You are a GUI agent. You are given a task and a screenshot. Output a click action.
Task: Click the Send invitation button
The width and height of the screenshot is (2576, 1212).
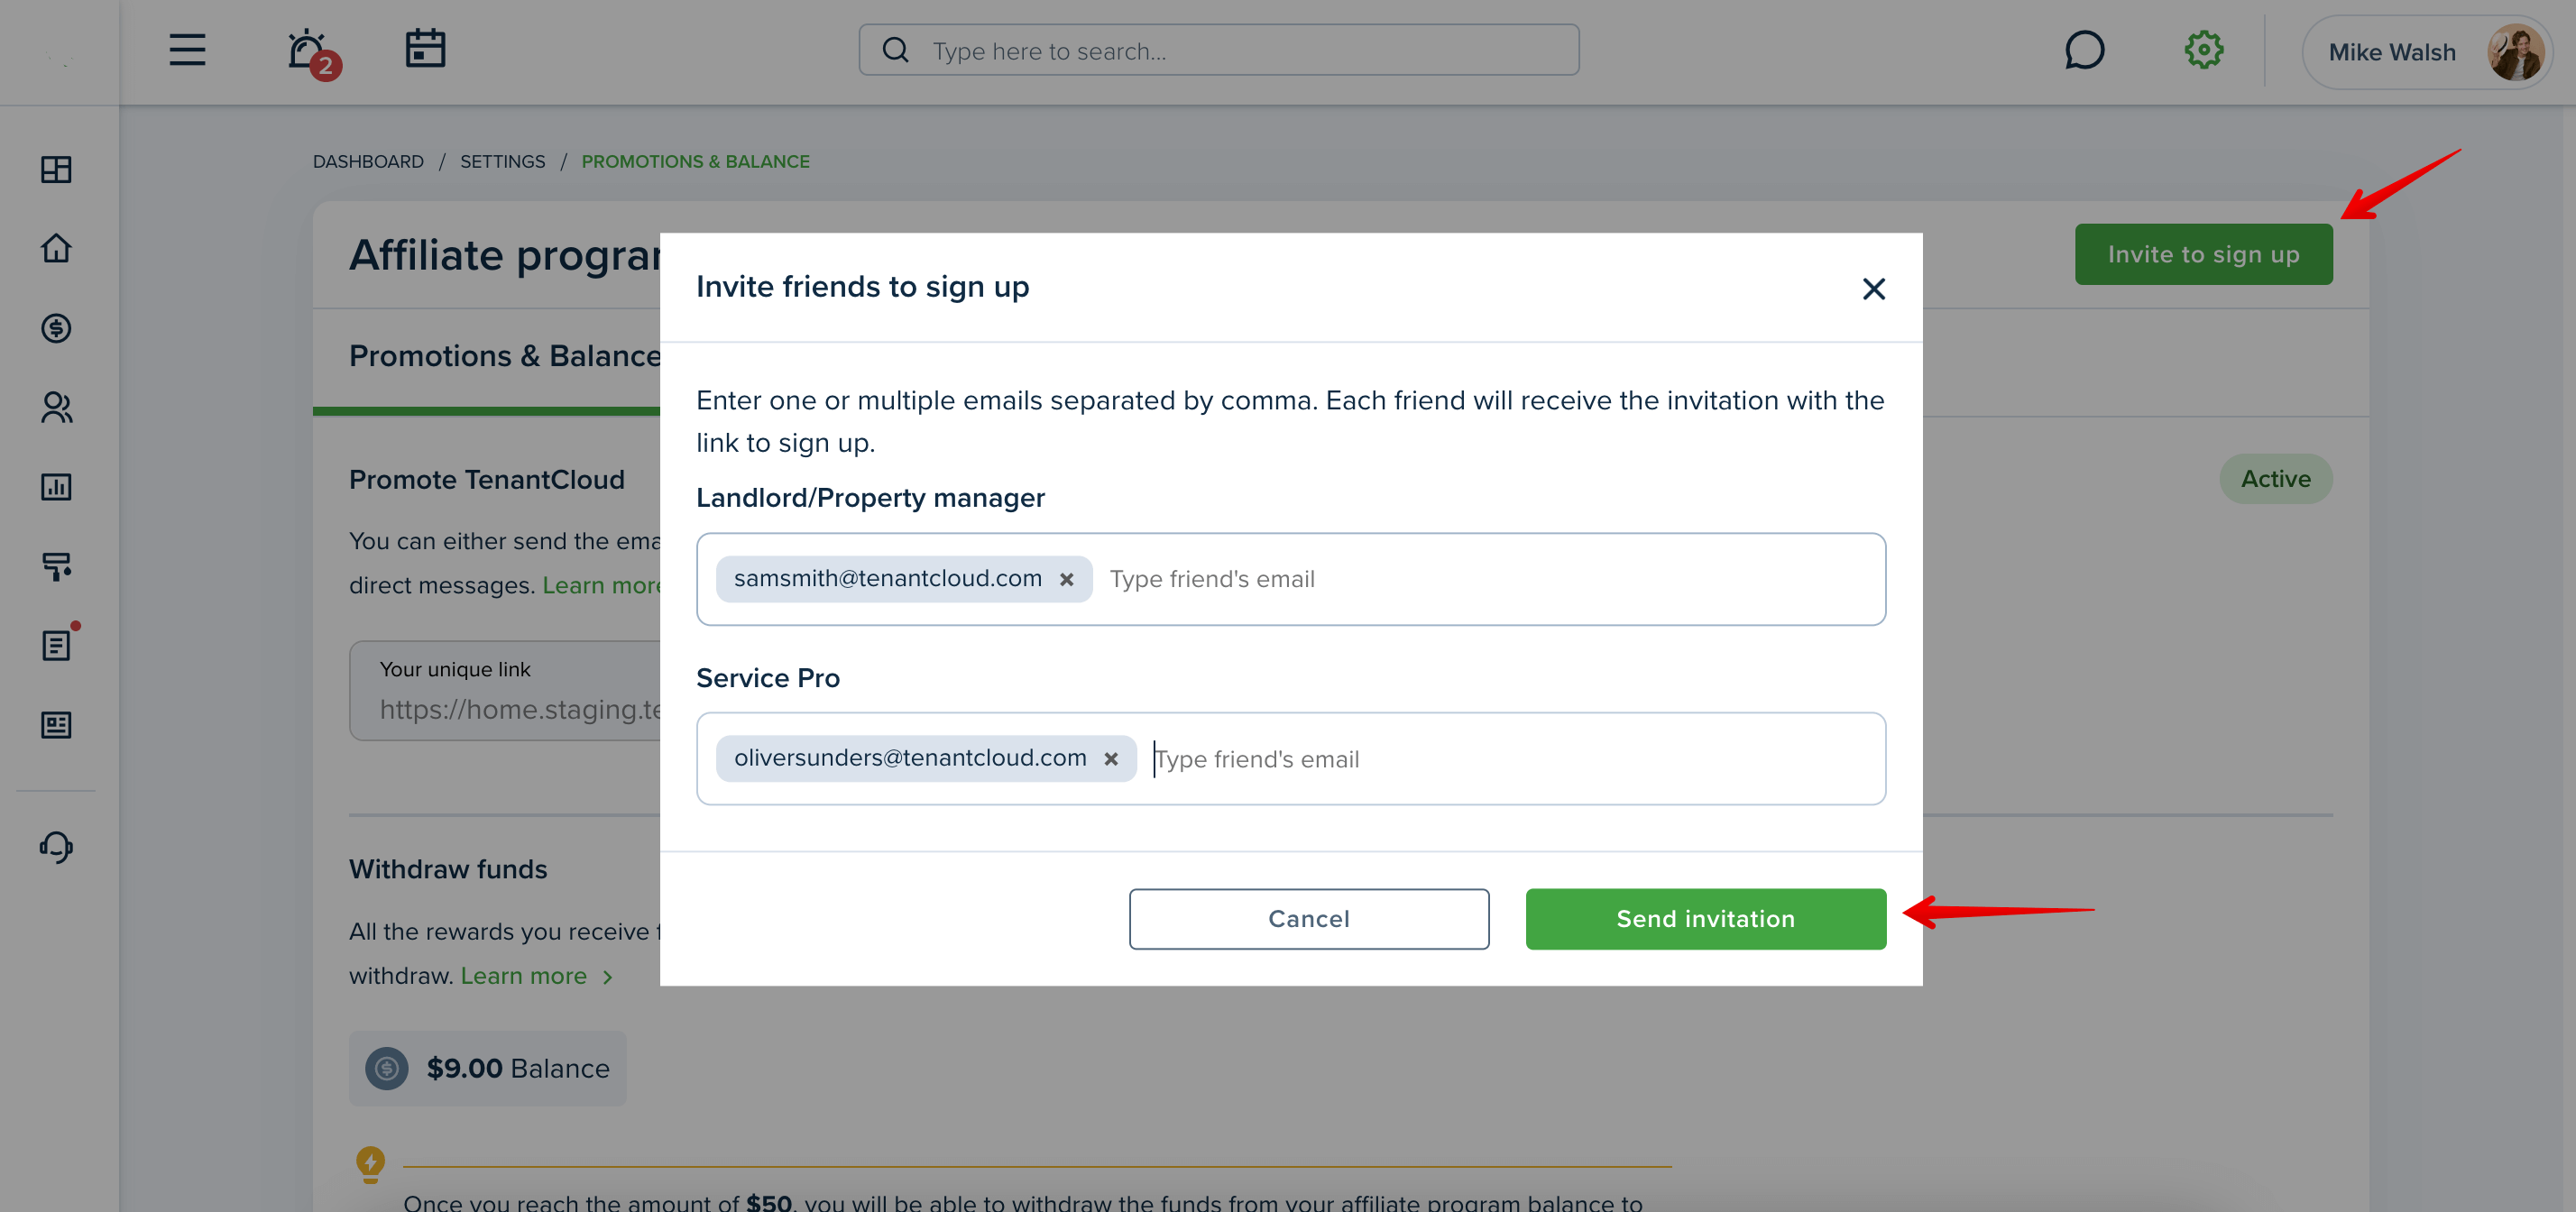tap(1705, 919)
